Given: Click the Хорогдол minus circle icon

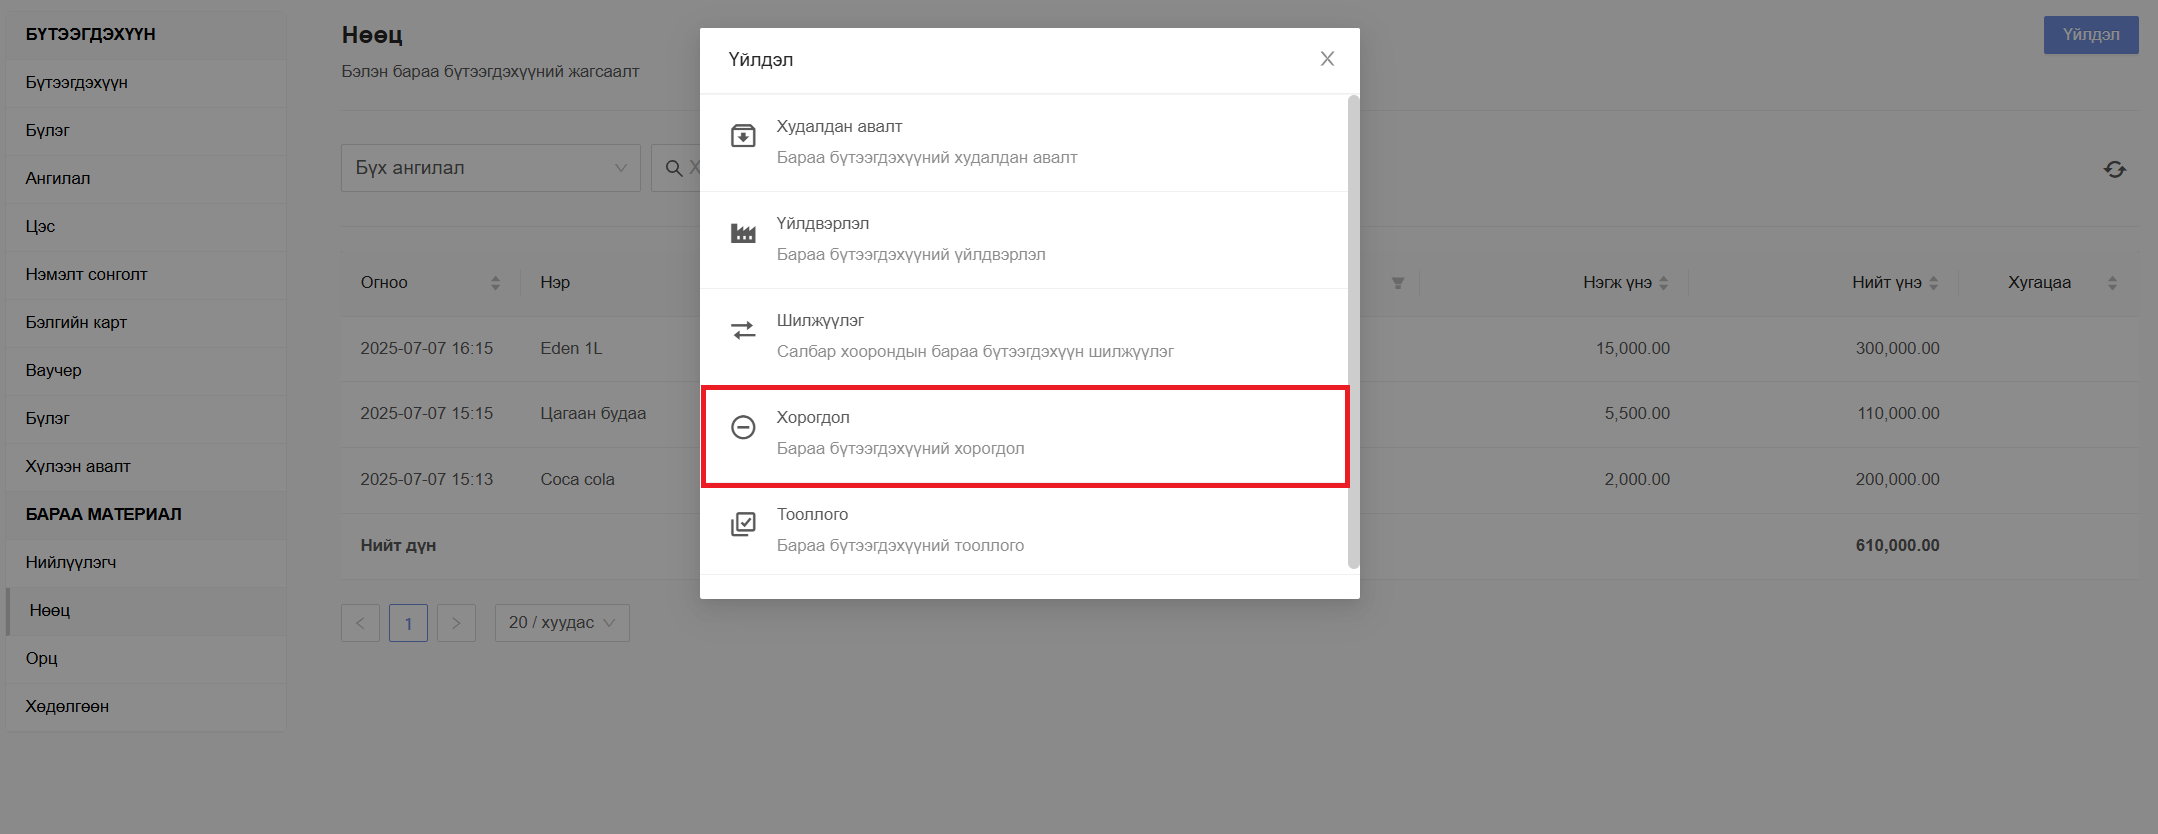Looking at the screenshot, I should [x=743, y=427].
